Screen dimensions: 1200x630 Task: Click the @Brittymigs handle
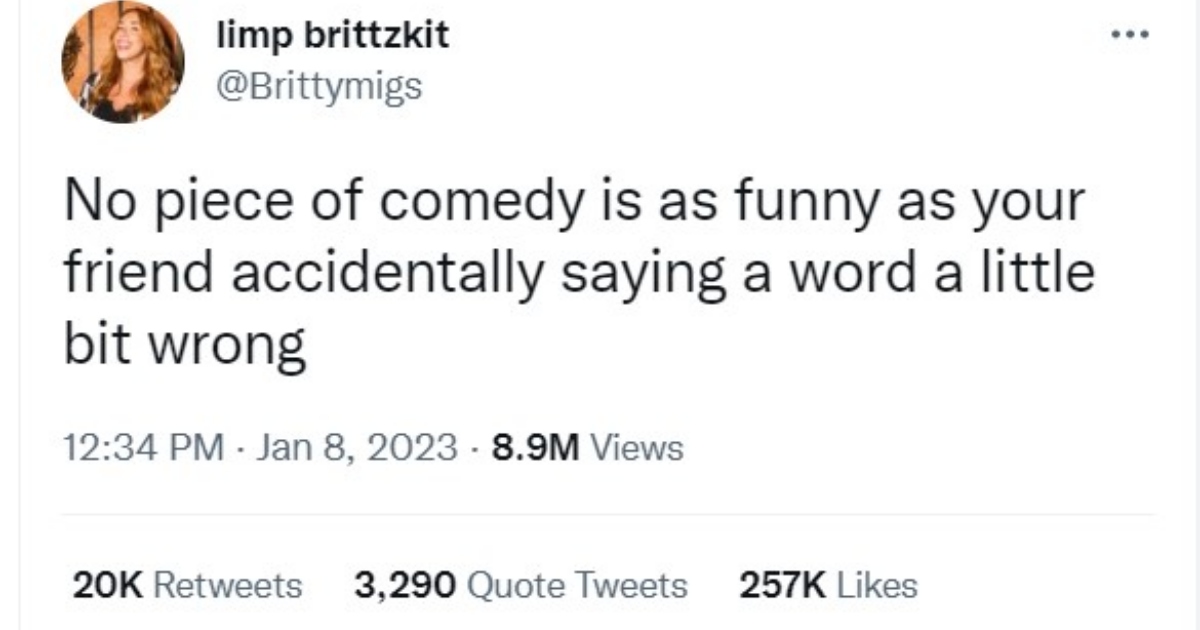coord(319,87)
